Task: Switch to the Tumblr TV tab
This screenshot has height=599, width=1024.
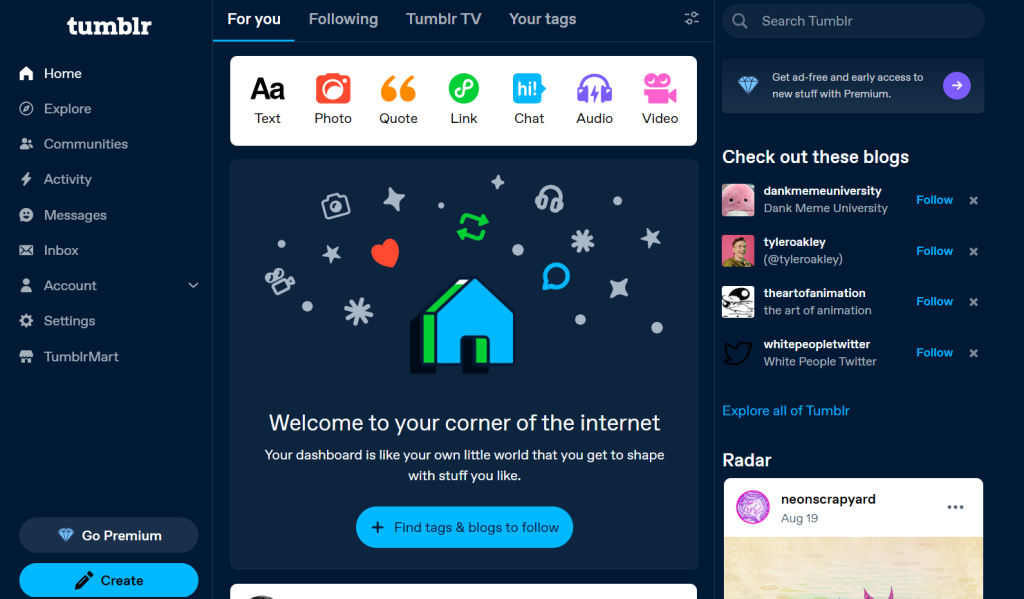Action: coord(443,20)
